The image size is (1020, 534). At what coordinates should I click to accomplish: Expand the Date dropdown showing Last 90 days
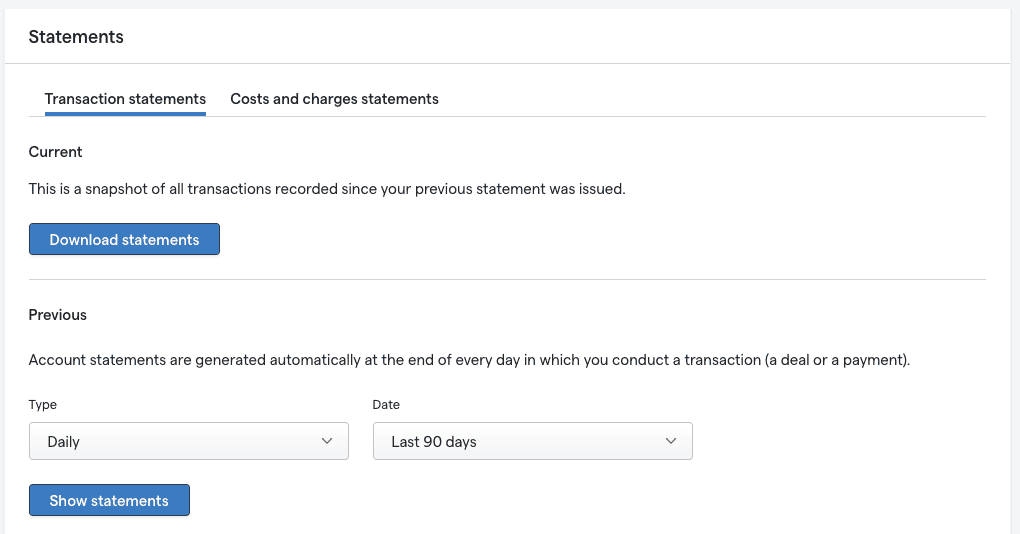(533, 441)
